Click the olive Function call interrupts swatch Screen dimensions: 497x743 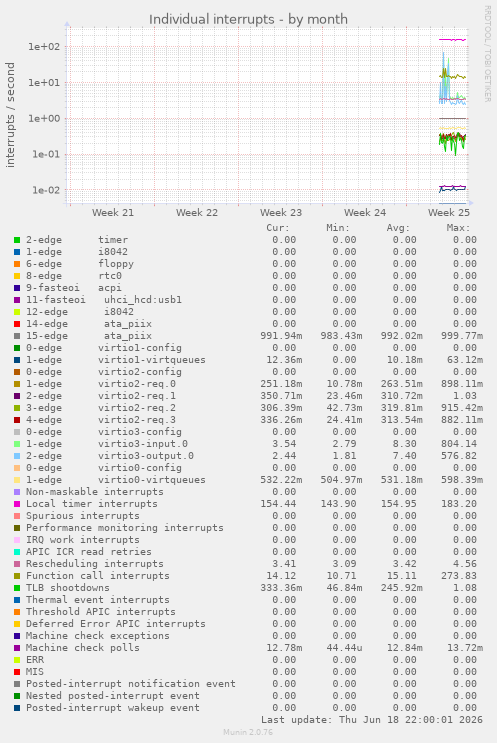pyautogui.click(x=17, y=576)
